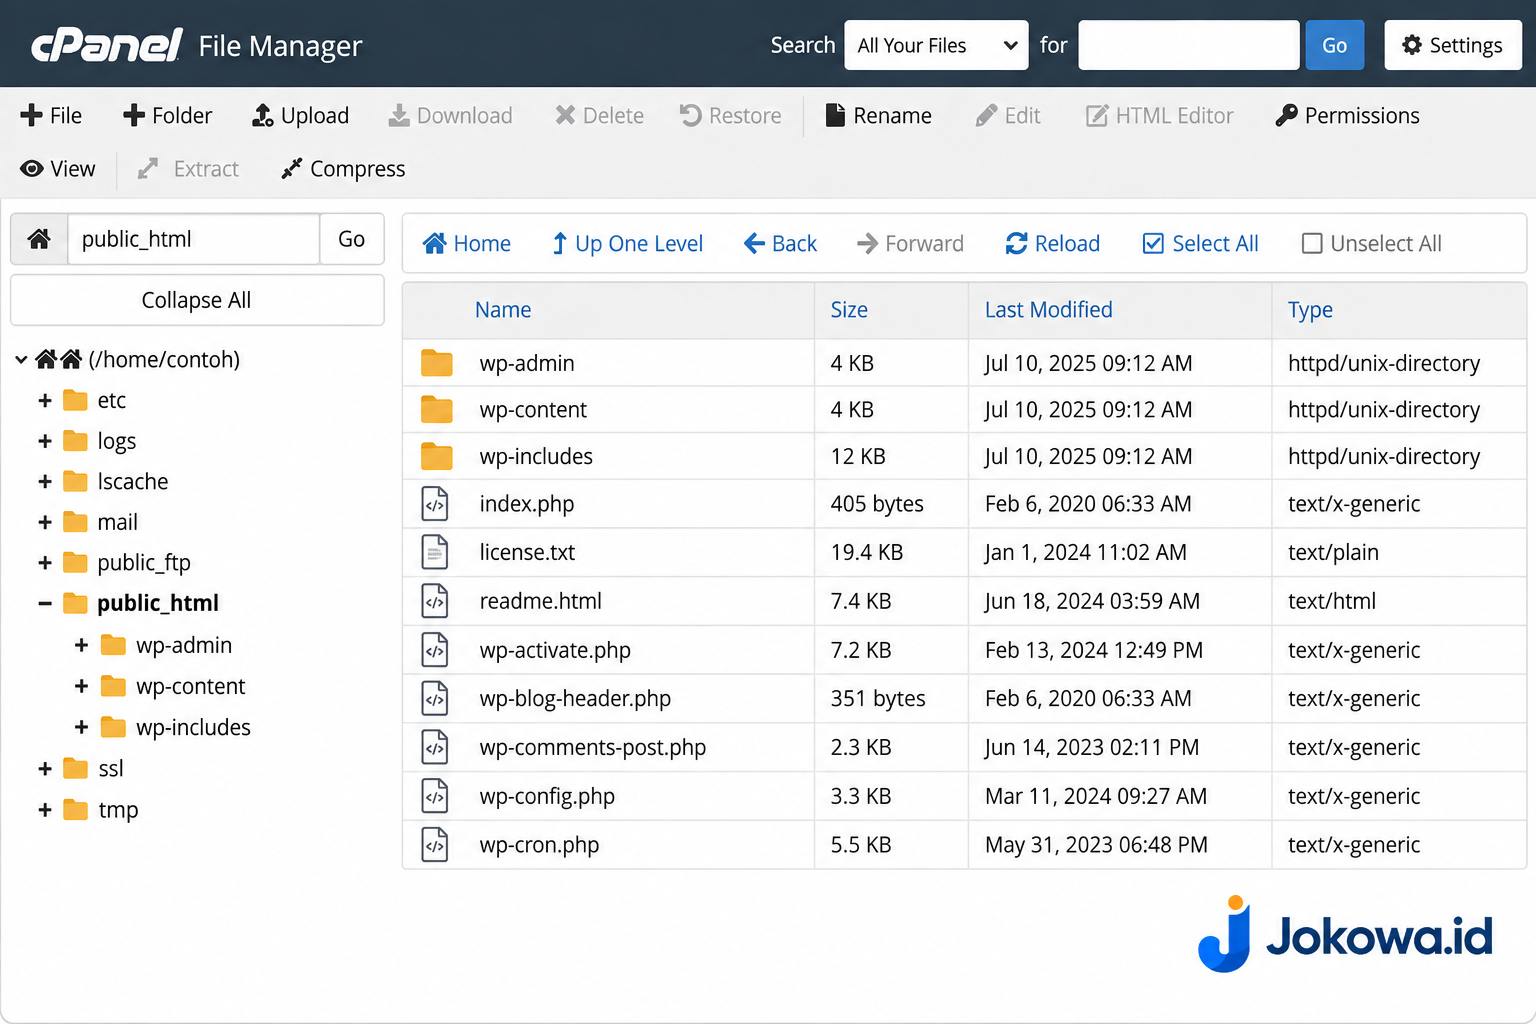Expand the mail folder in tree
The width and height of the screenshot is (1536, 1024).
(x=45, y=522)
